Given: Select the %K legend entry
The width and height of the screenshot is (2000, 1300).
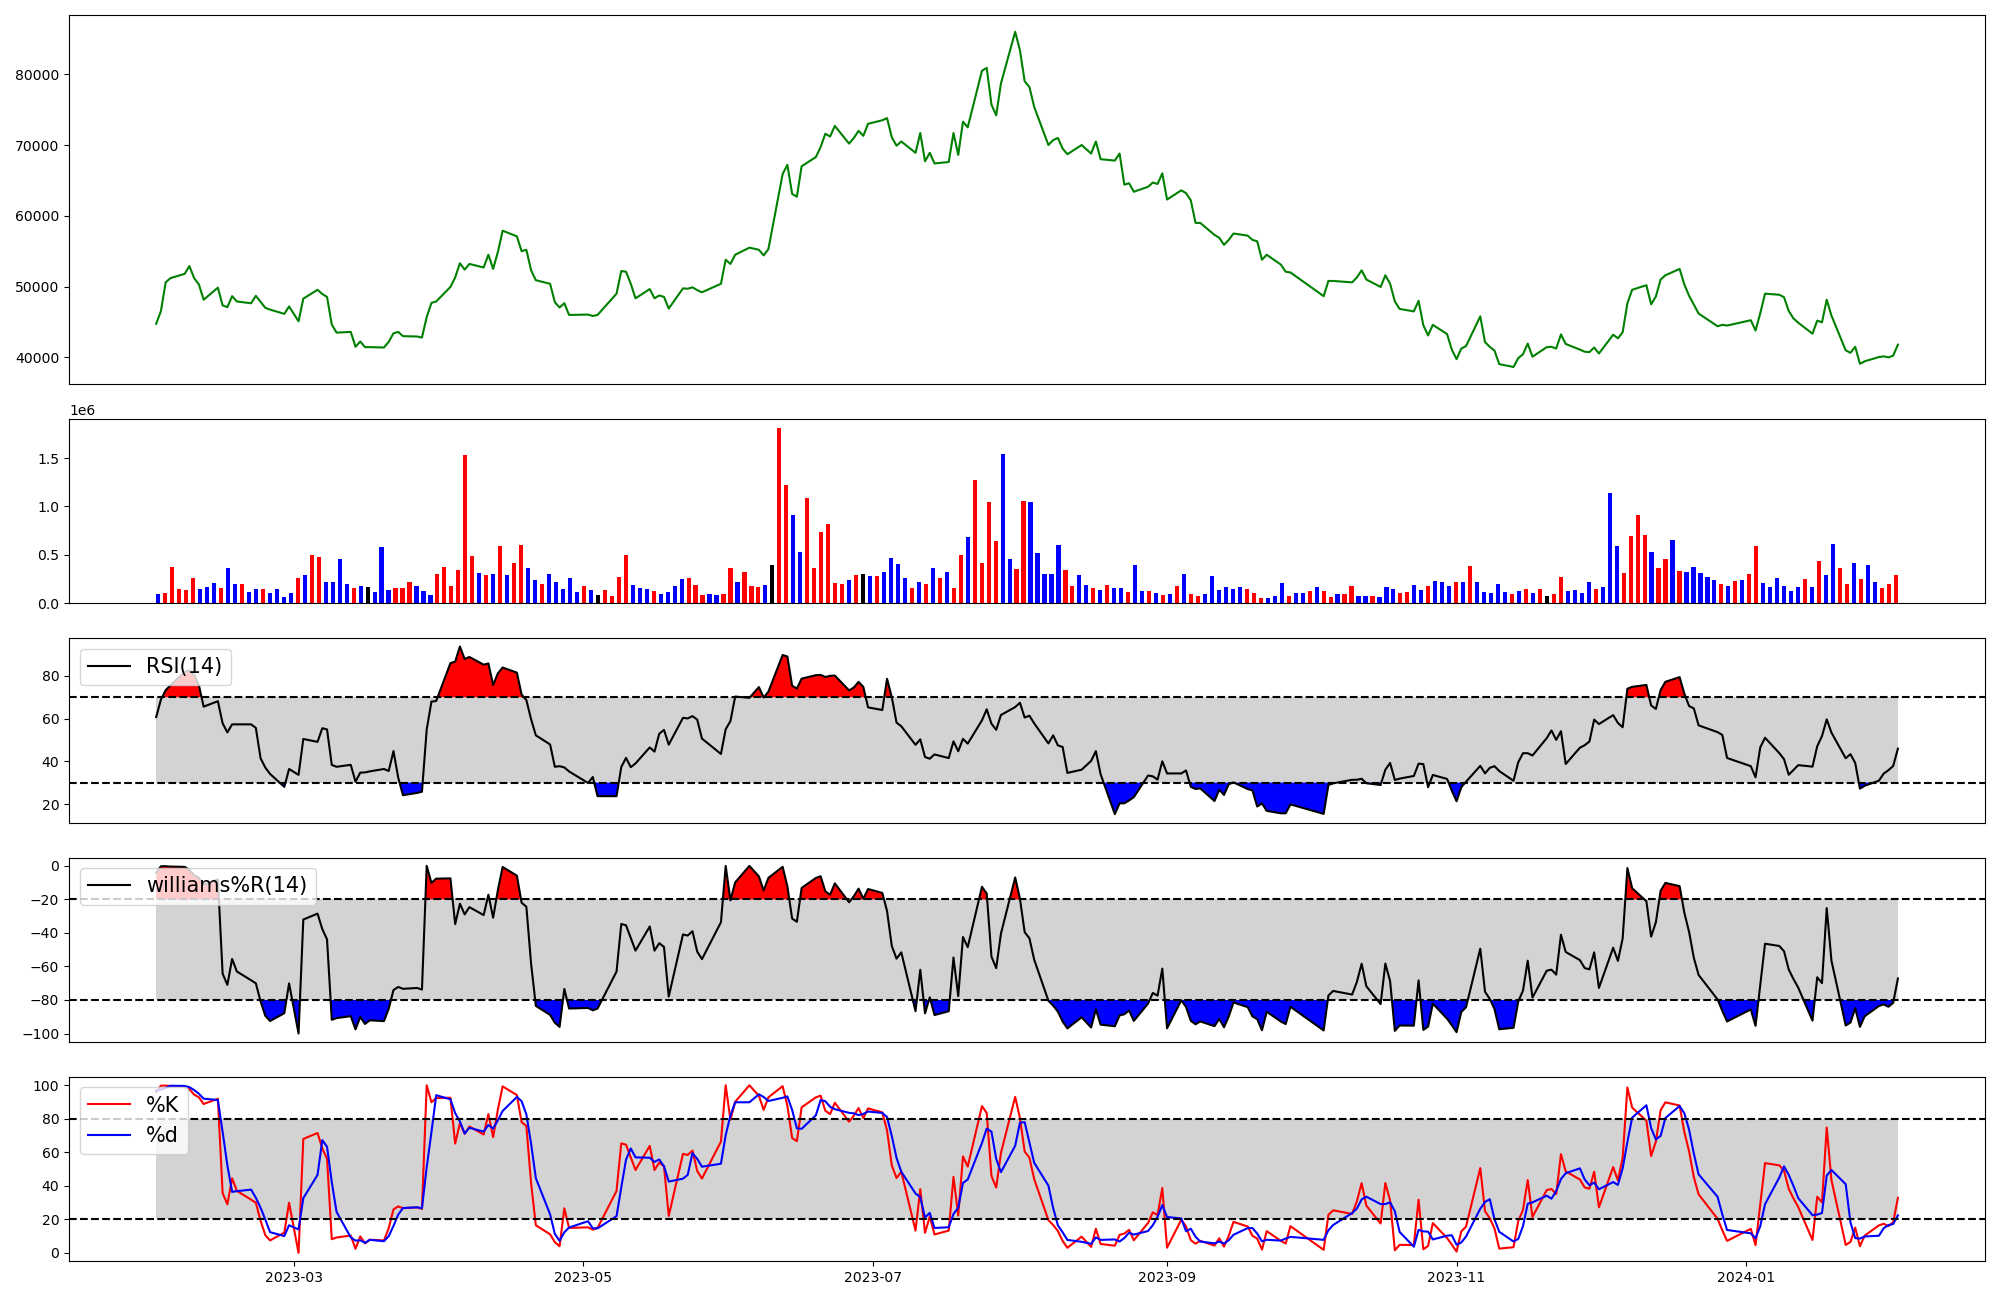Looking at the screenshot, I should [x=162, y=1104].
